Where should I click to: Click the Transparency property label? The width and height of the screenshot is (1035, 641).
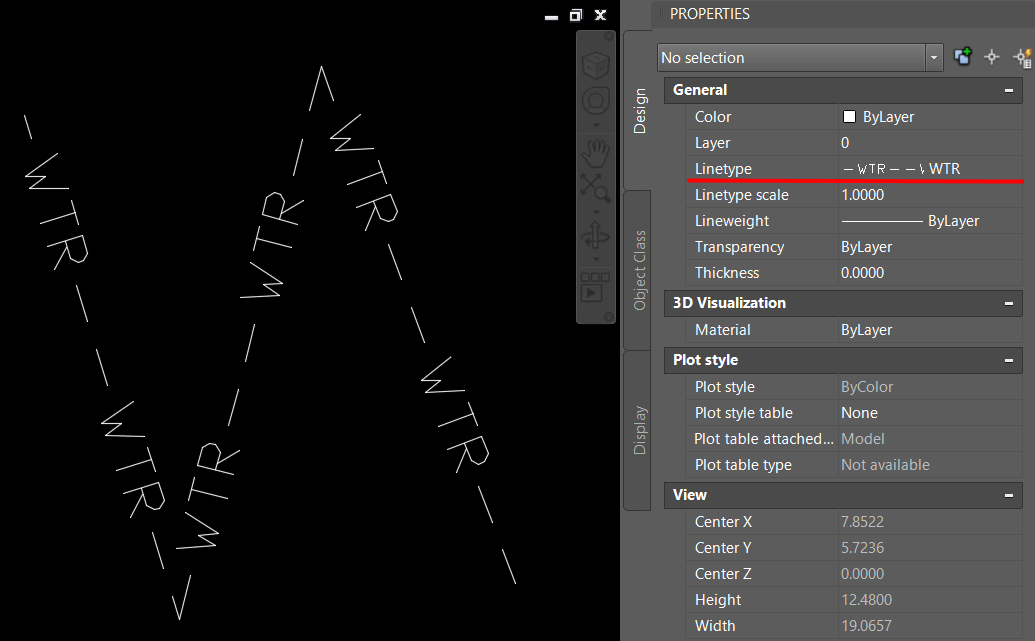(739, 247)
